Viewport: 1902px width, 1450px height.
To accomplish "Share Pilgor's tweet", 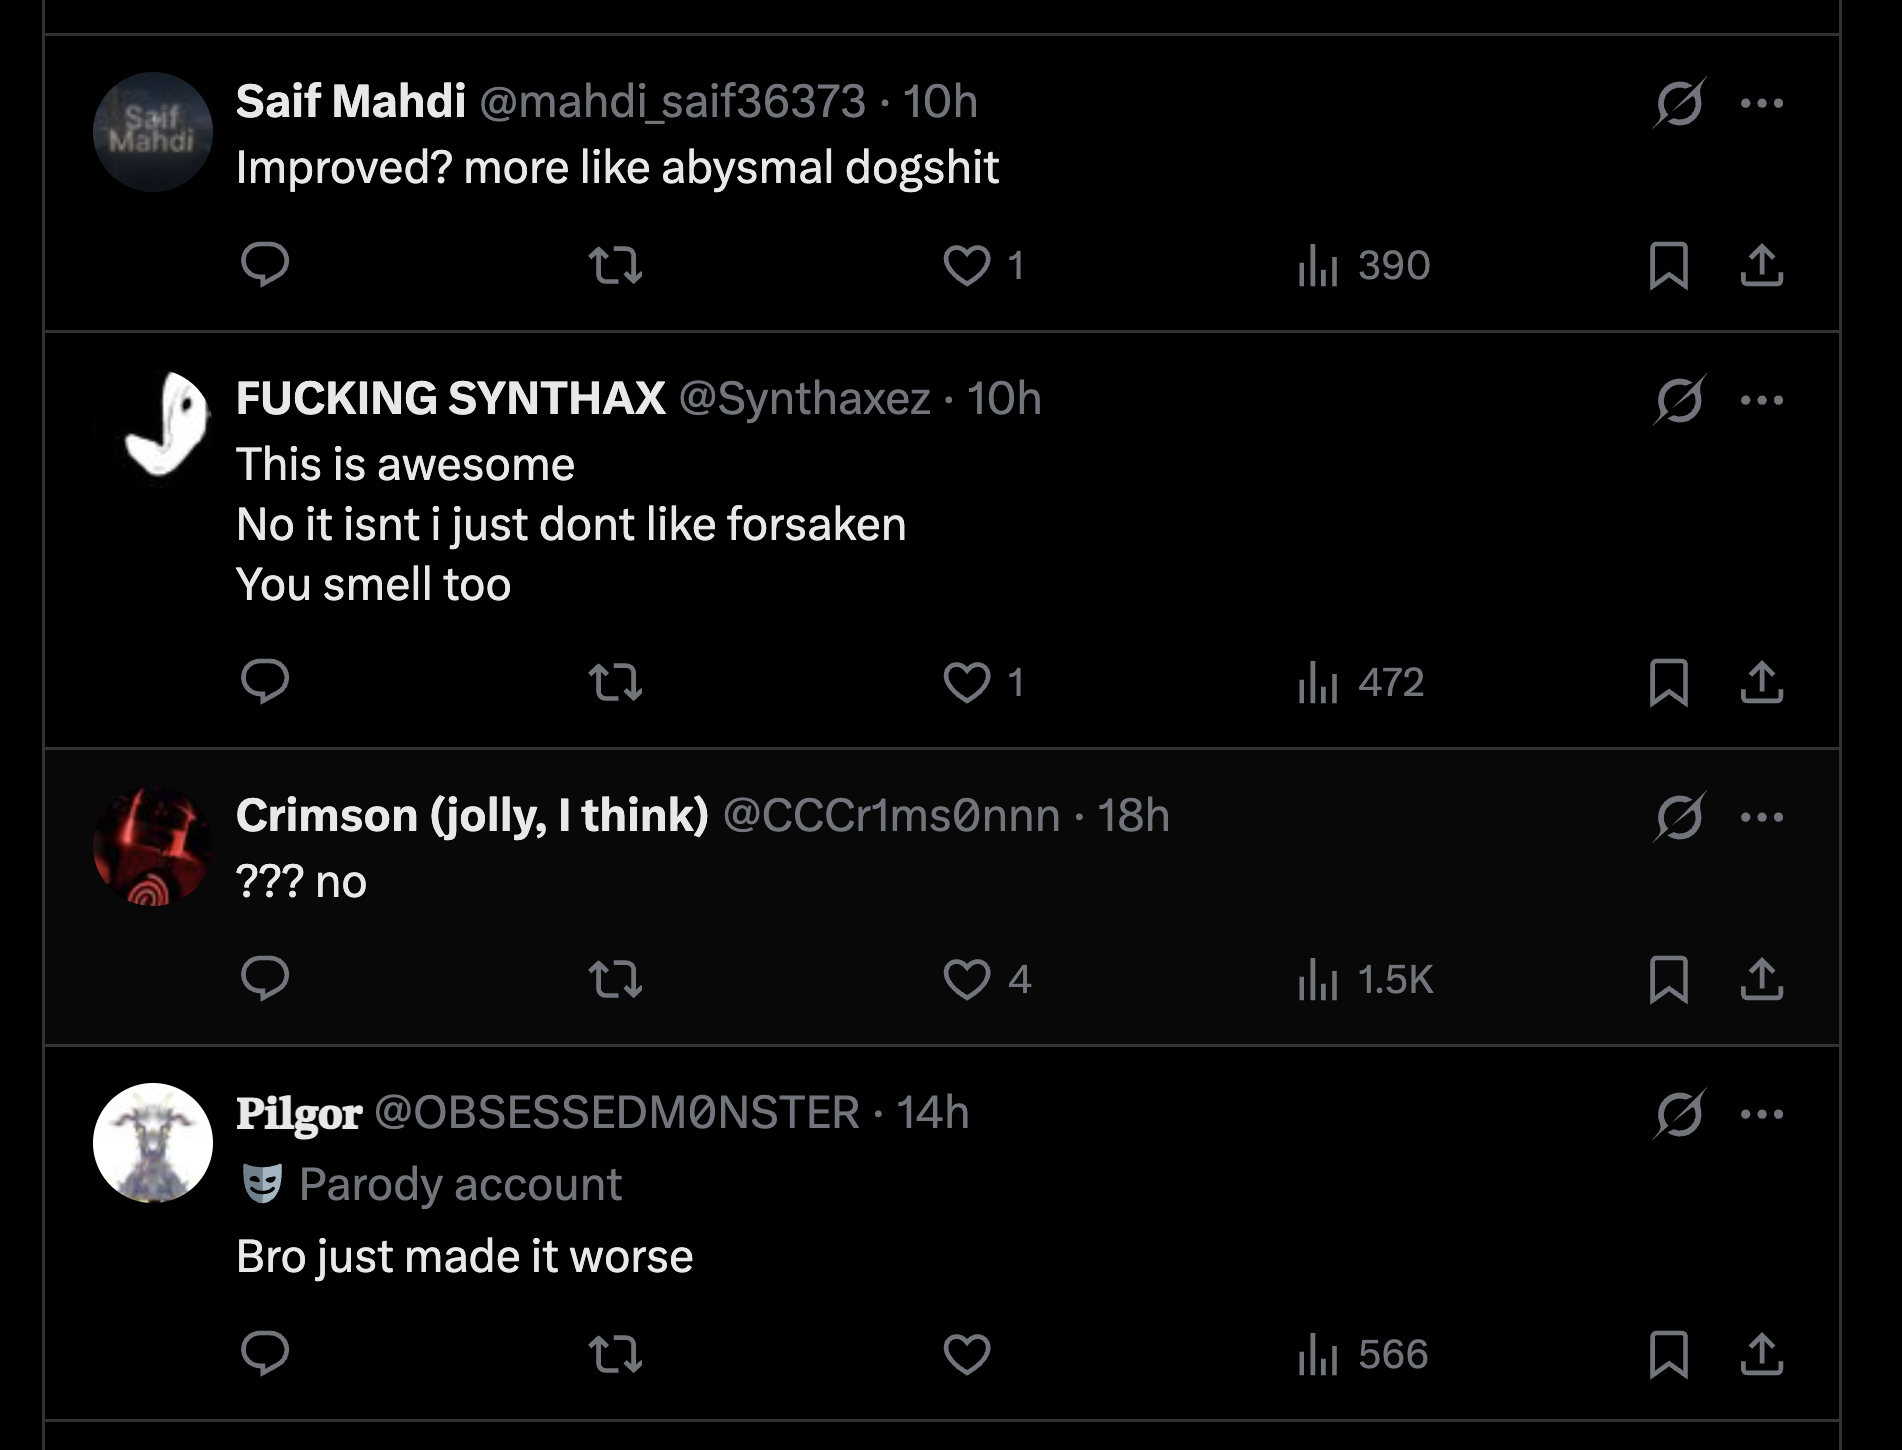I will (1761, 1355).
